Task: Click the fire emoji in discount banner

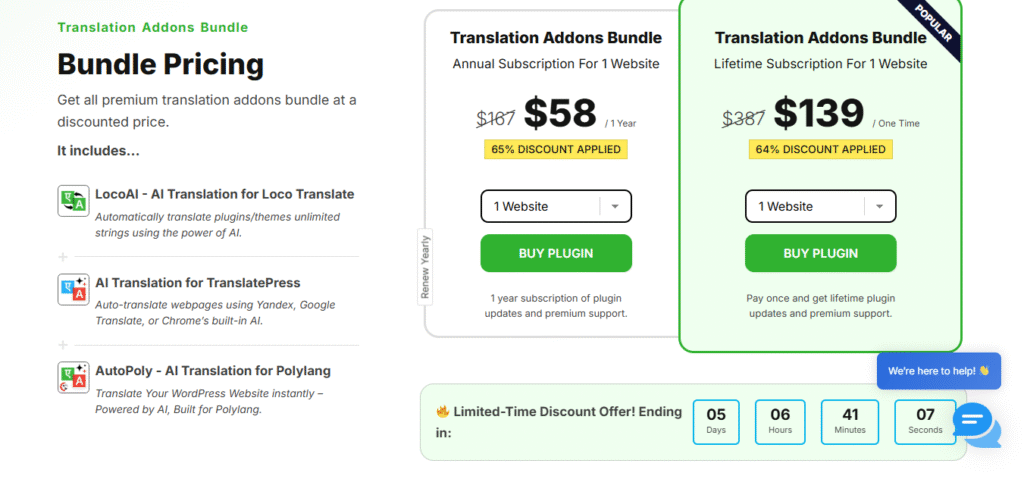Action: [x=442, y=411]
